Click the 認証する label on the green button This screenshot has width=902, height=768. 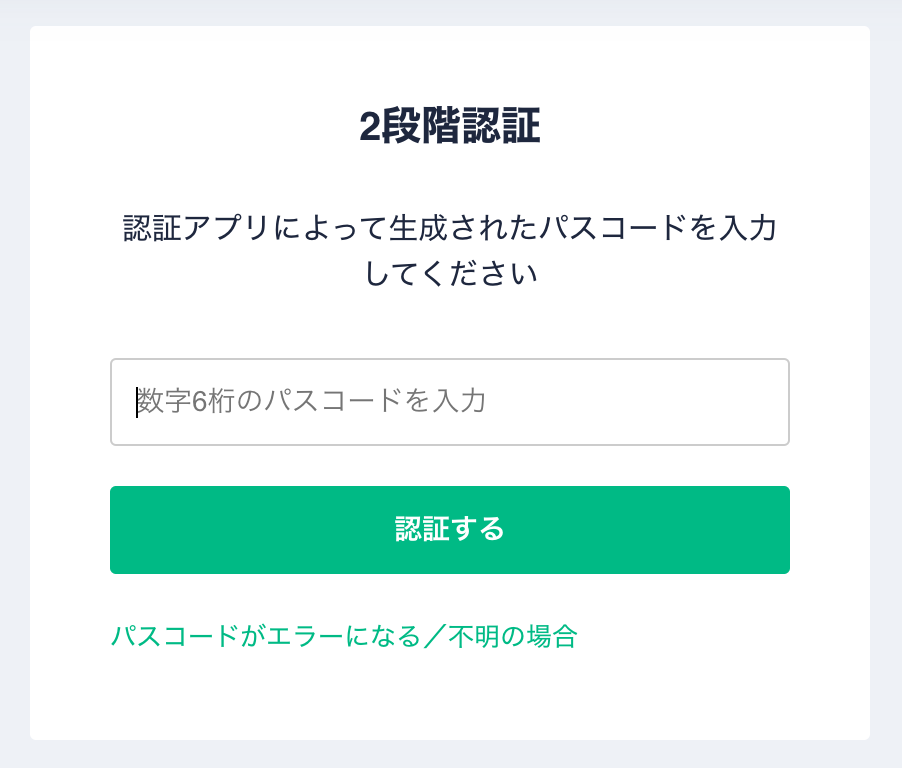pos(450,530)
